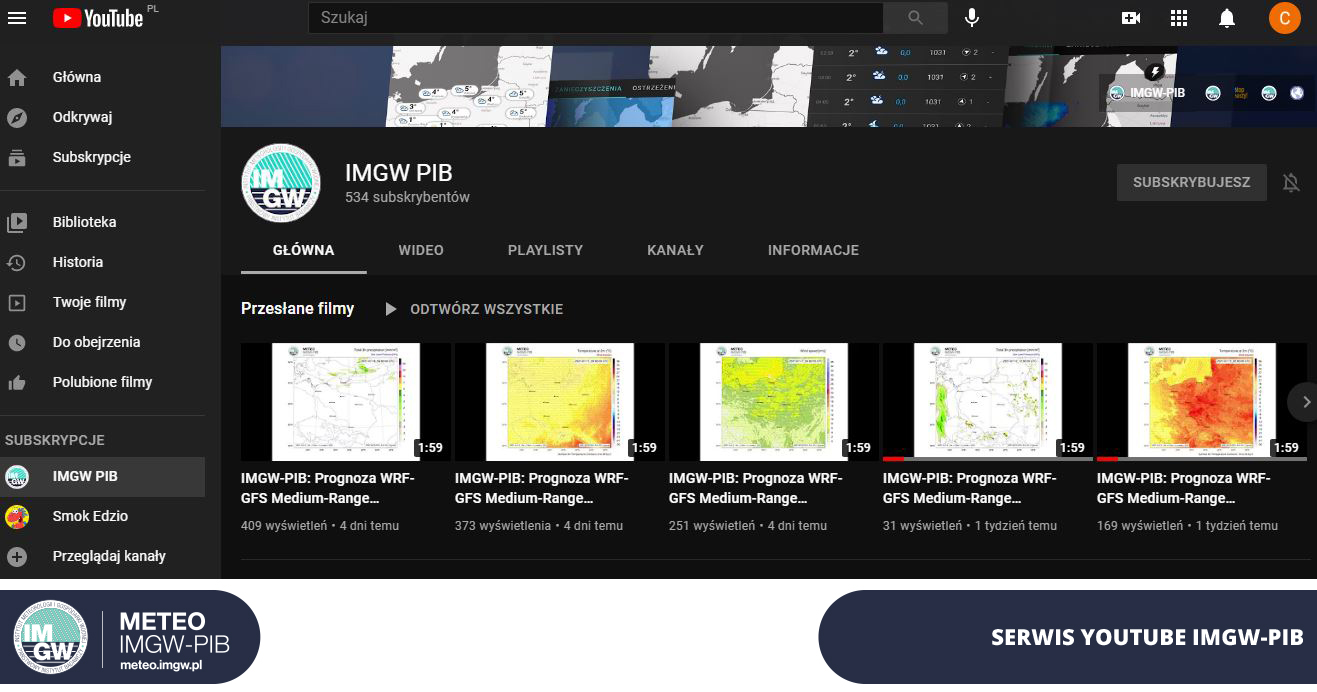This screenshot has height=692, width=1317.
Task: Open Do obejrzenia watch later list
Action: [102, 342]
